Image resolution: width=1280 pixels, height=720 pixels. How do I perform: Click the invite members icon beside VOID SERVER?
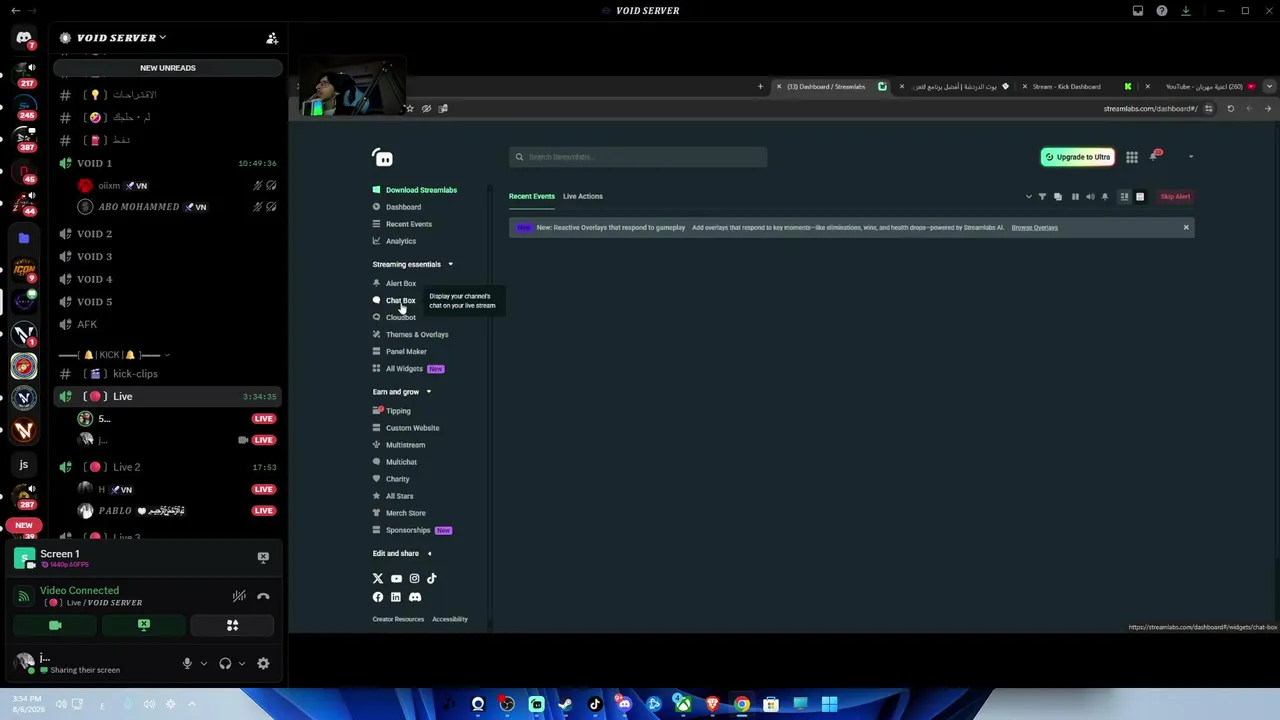click(x=272, y=38)
